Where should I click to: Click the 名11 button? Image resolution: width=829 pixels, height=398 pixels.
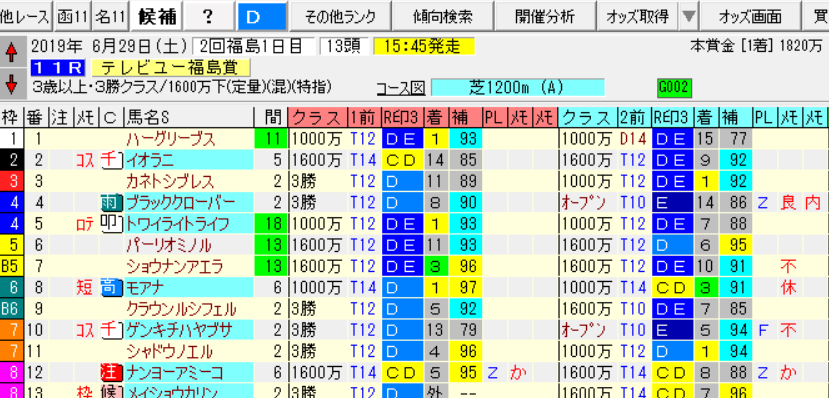coord(110,16)
